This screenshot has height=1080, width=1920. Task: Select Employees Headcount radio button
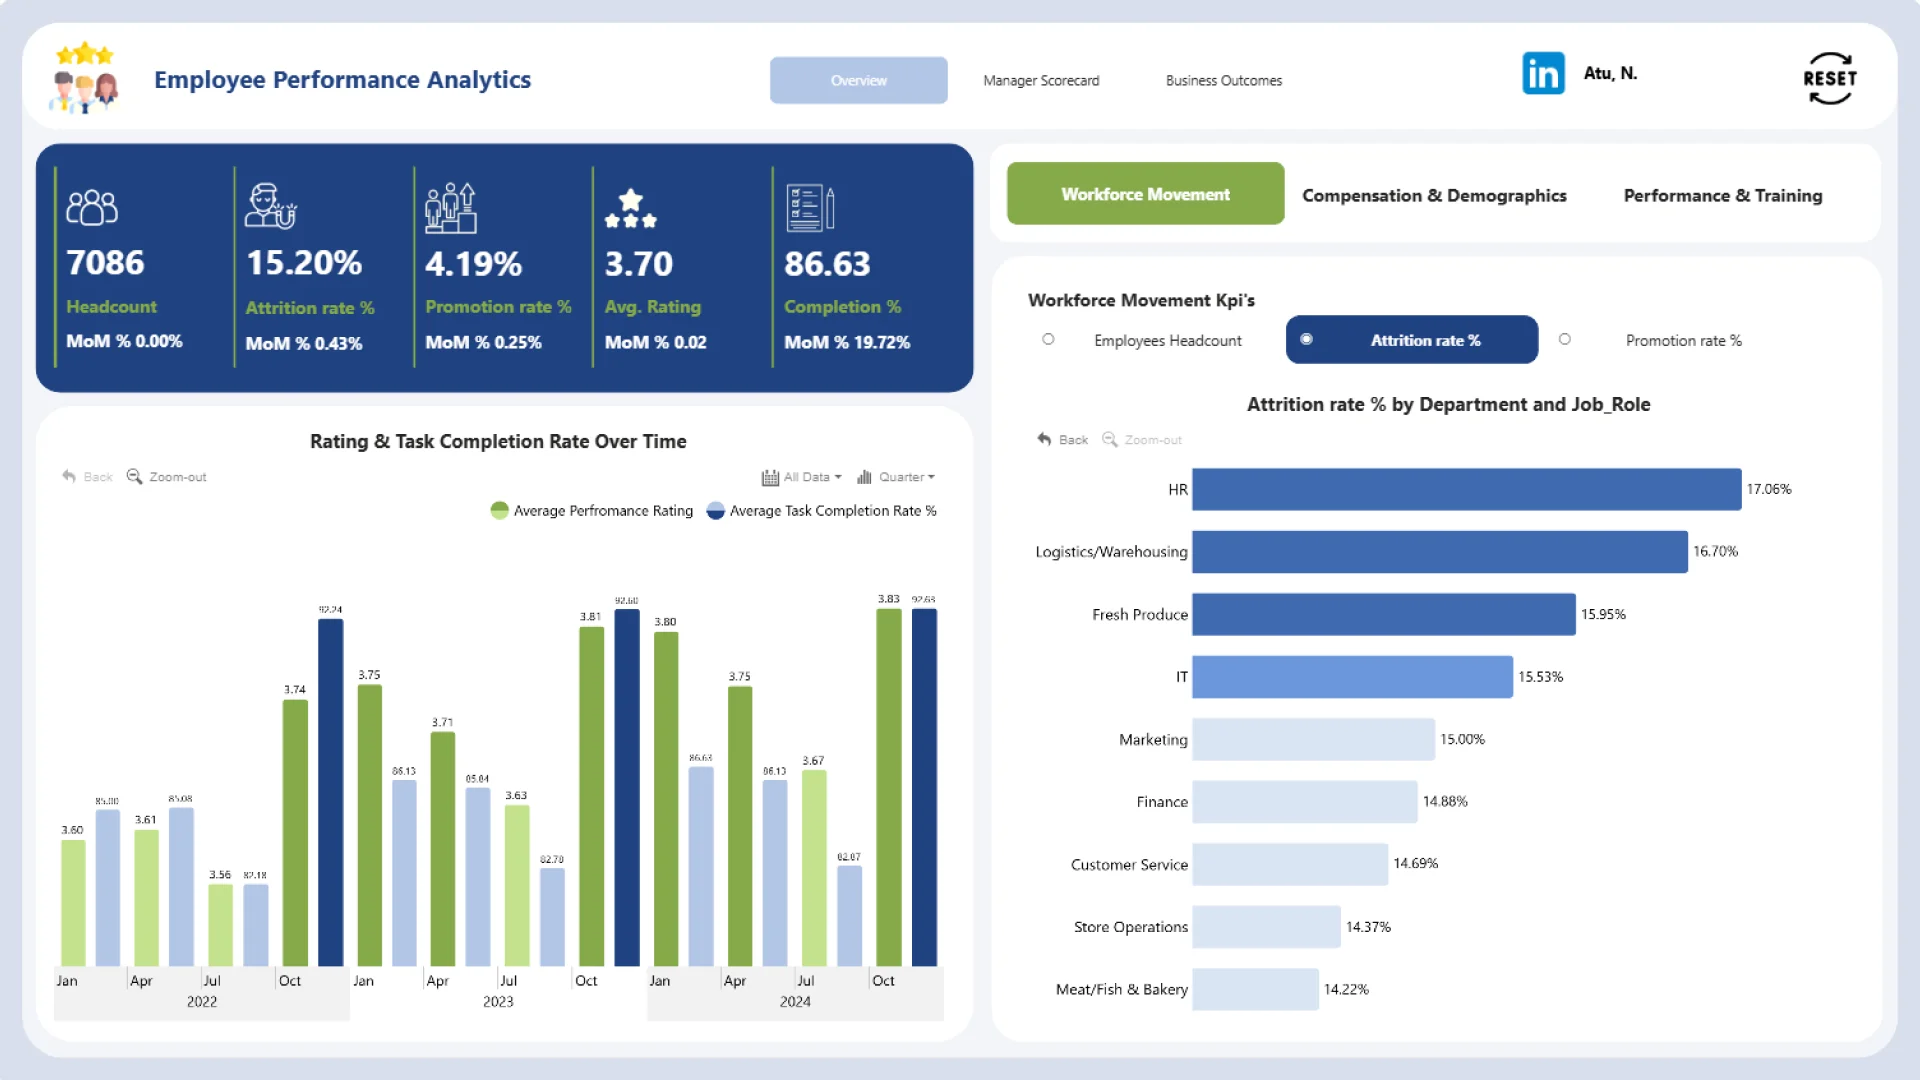point(1048,340)
